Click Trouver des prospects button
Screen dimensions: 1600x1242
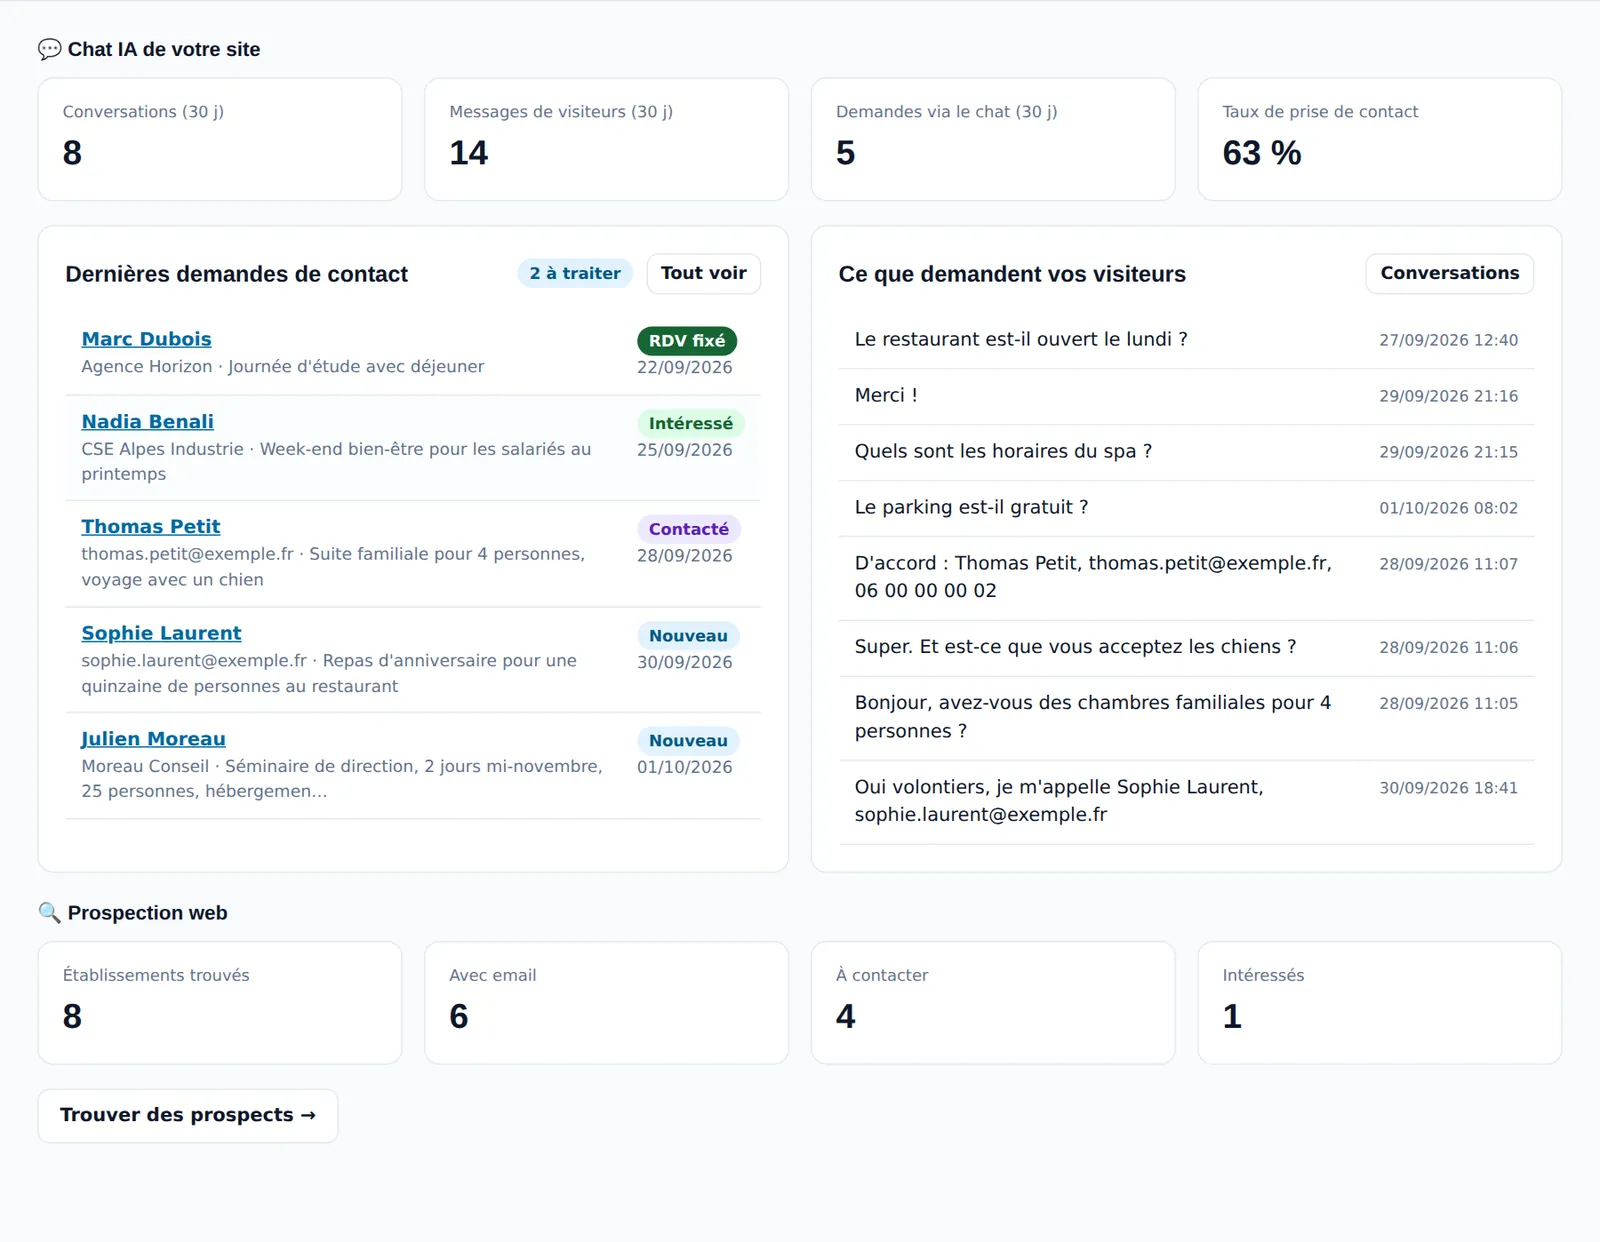point(188,1115)
